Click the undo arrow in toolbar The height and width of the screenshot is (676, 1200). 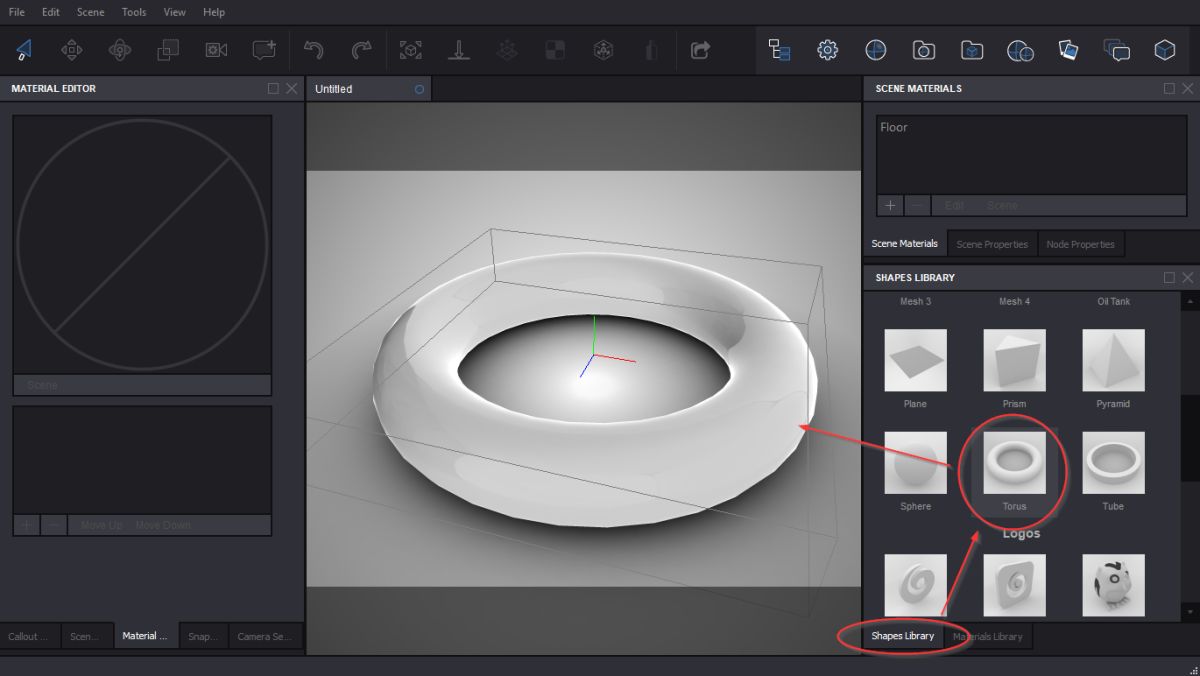(314, 49)
